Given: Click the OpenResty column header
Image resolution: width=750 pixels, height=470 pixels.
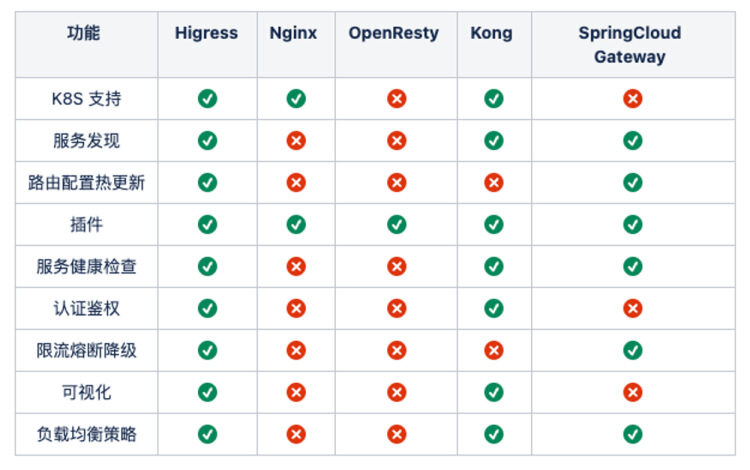Looking at the screenshot, I should click(394, 33).
